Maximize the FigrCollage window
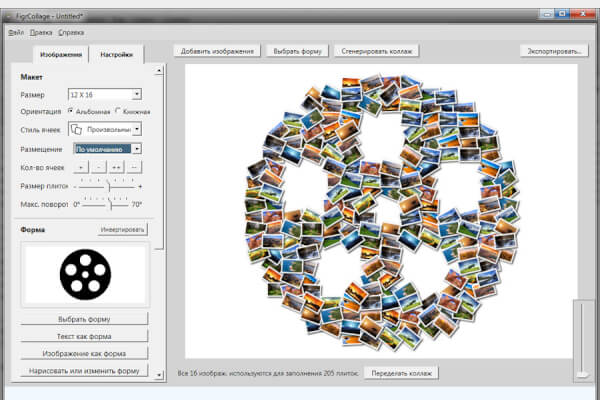Screen dimensions: 600x400 (562, 14)
